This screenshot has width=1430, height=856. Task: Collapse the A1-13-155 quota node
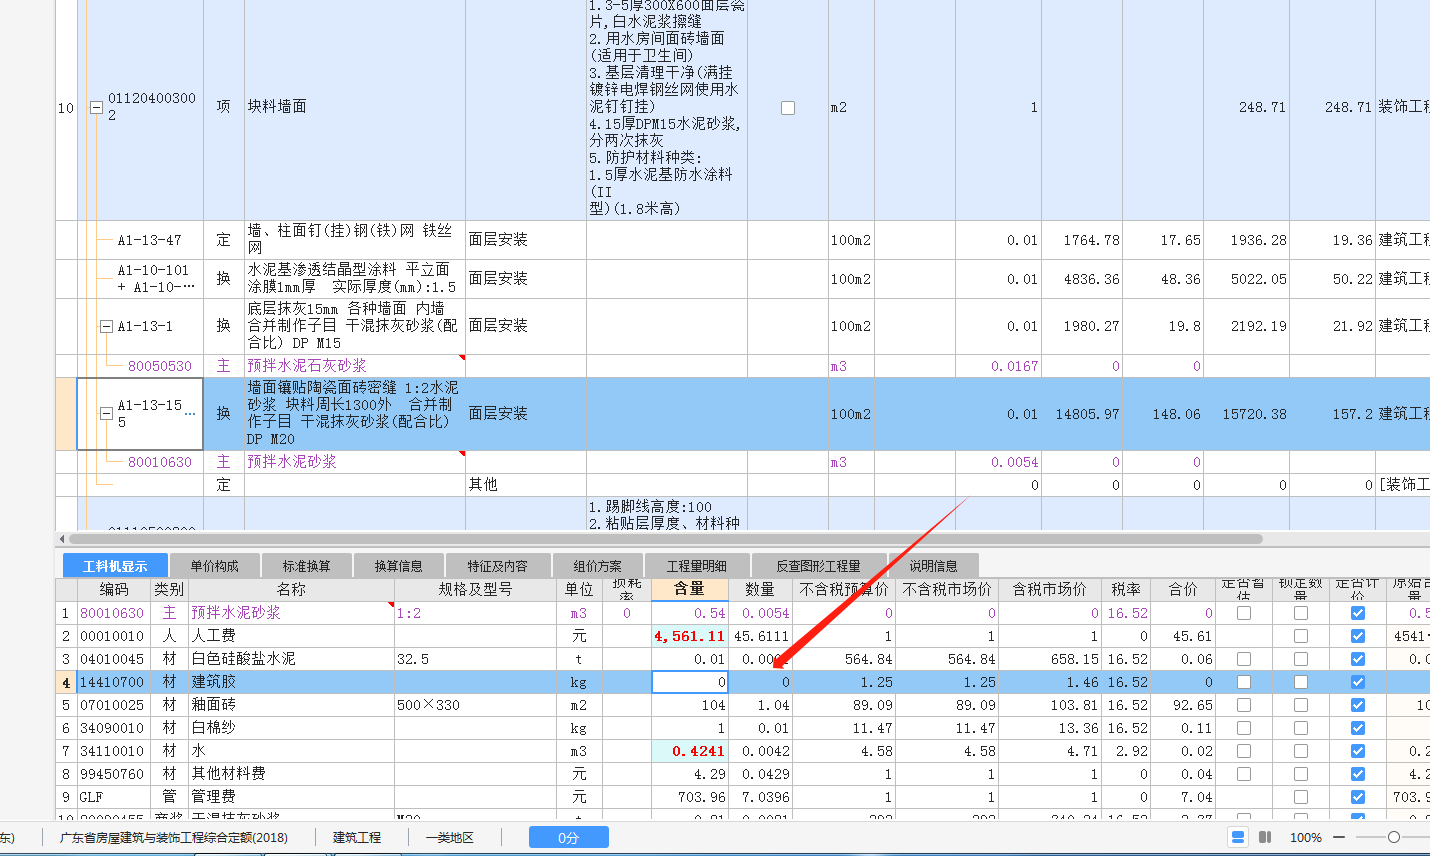(106, 413)
